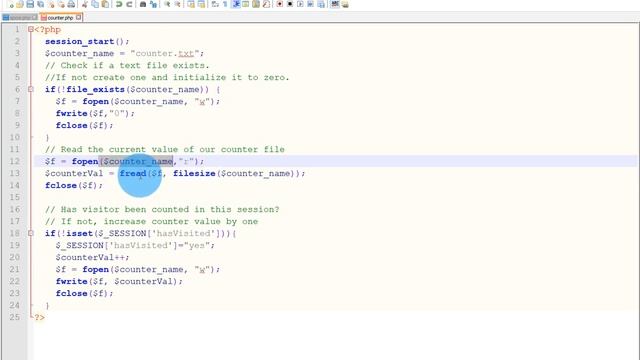Click the spell check ABC icon
Image resolution: width=640 pixels, height=360 pixels.
click(335, 4)
